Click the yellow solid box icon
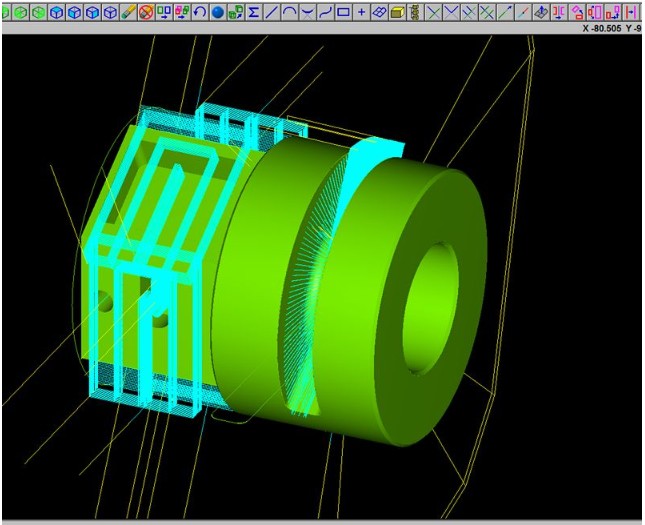The image size is (645, 525). coord(396,12)
